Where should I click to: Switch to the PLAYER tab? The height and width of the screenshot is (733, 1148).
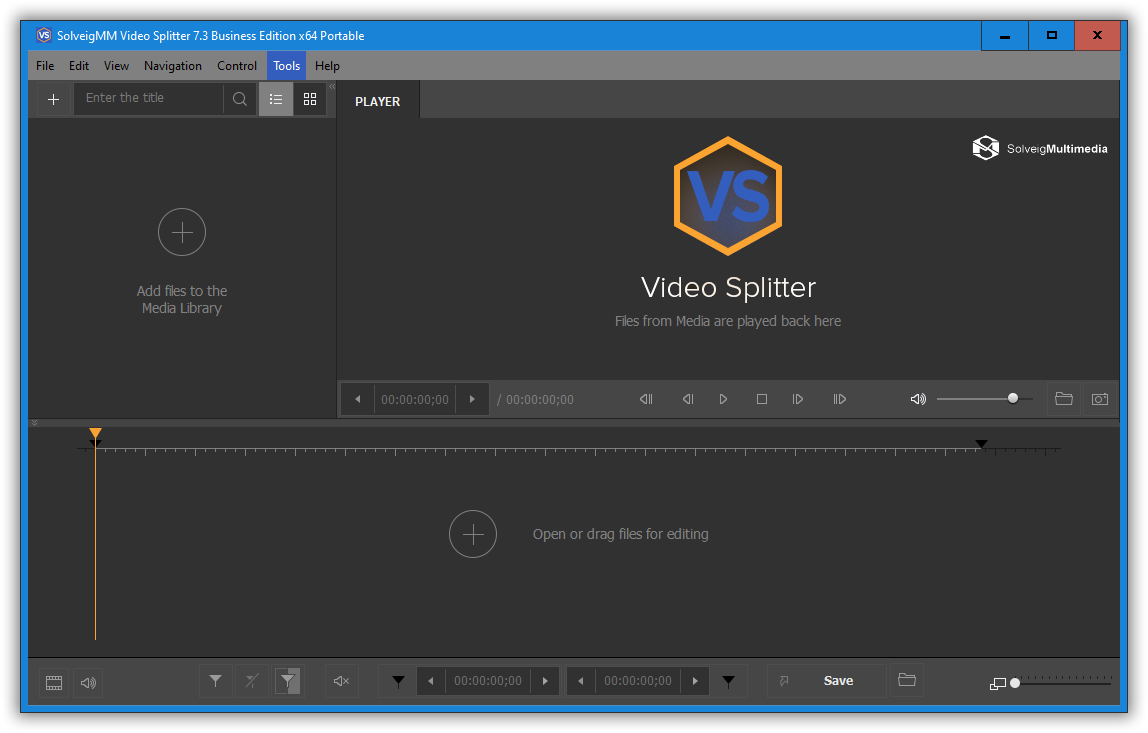[378, 102]
